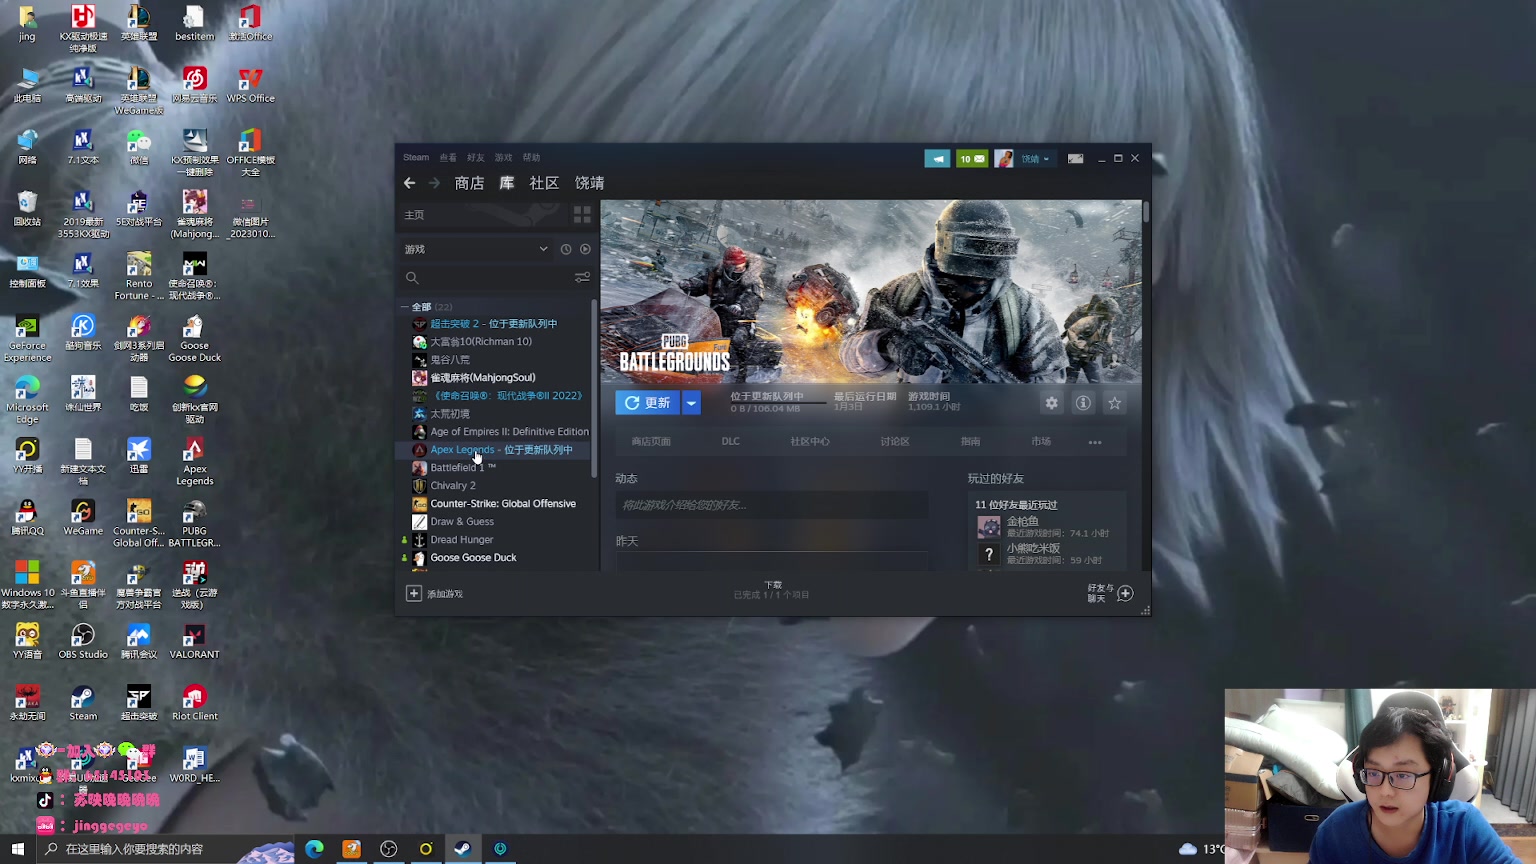Open the 网易云音乐 desktop icon
The width and height of the screenshot is (1536, 864).
click(x=194, y=84)
